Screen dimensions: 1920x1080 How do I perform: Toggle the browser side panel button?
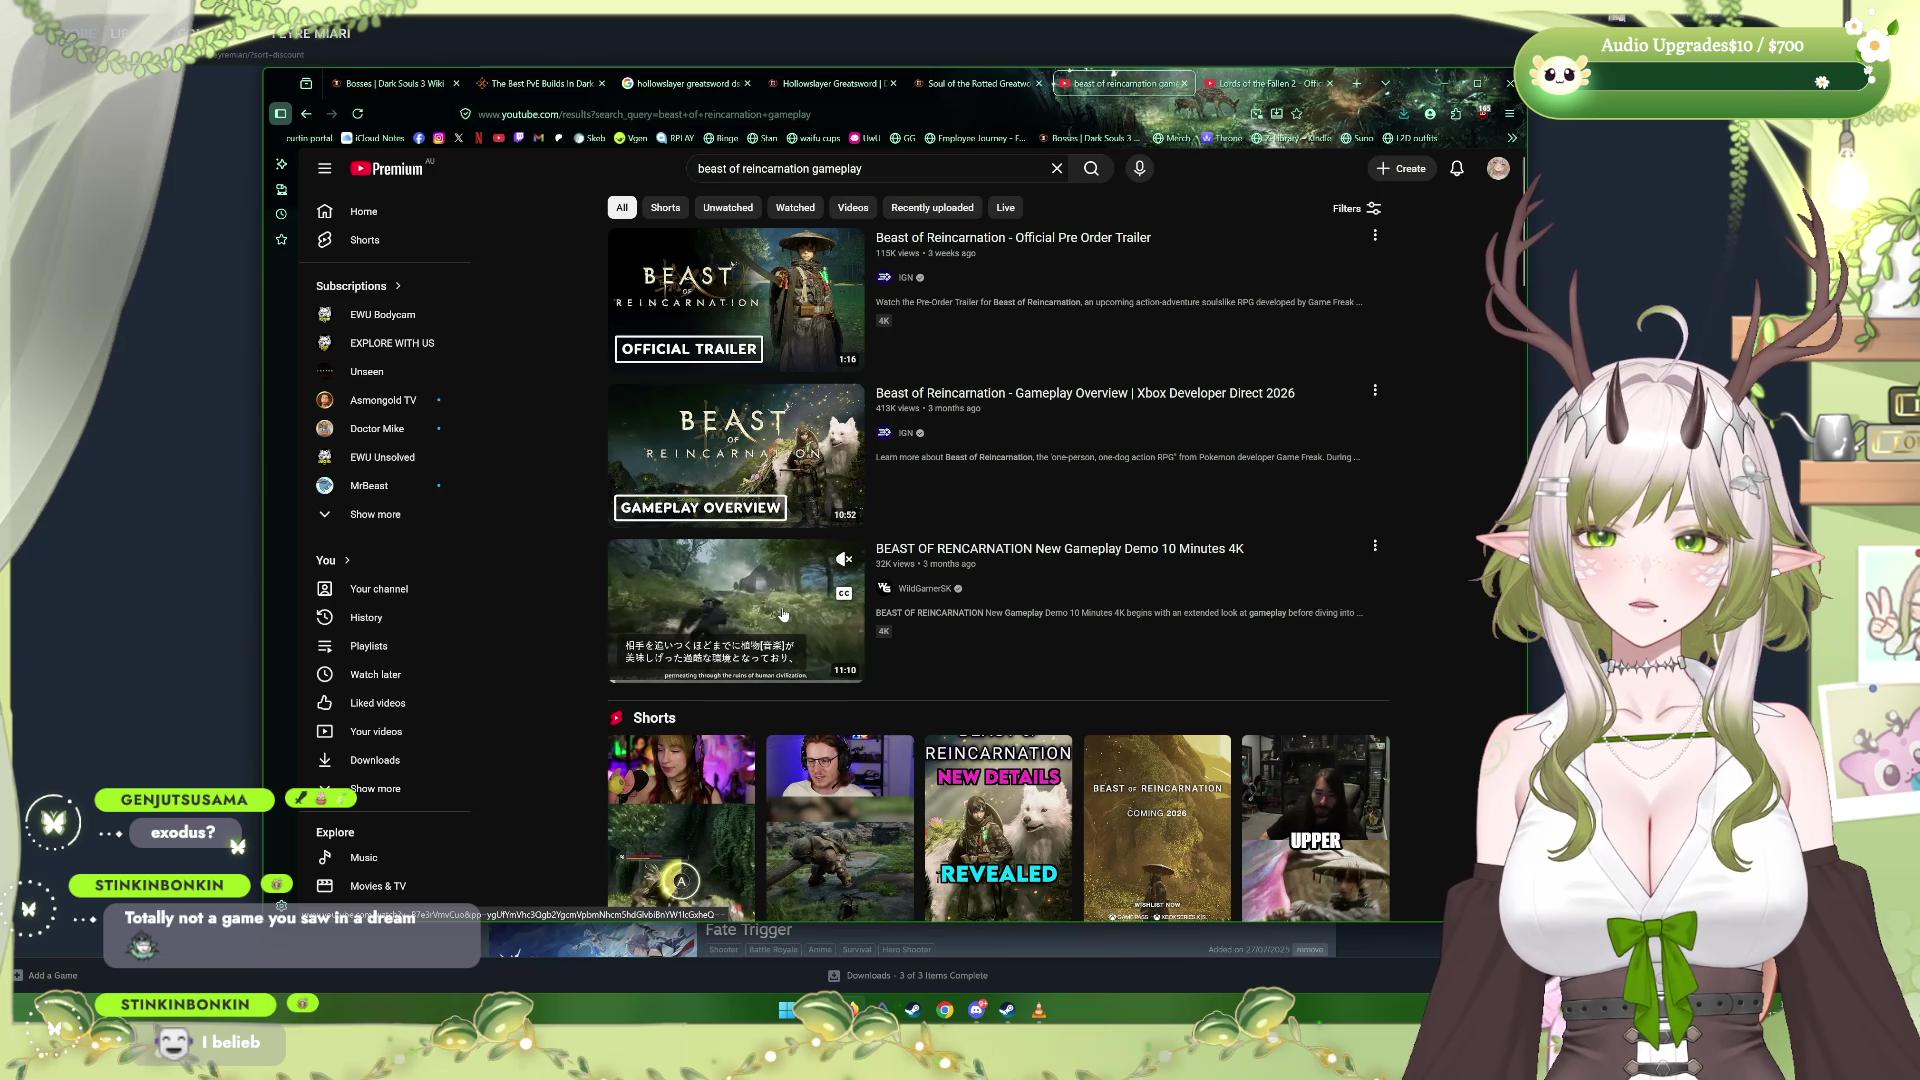coord(280,114)
